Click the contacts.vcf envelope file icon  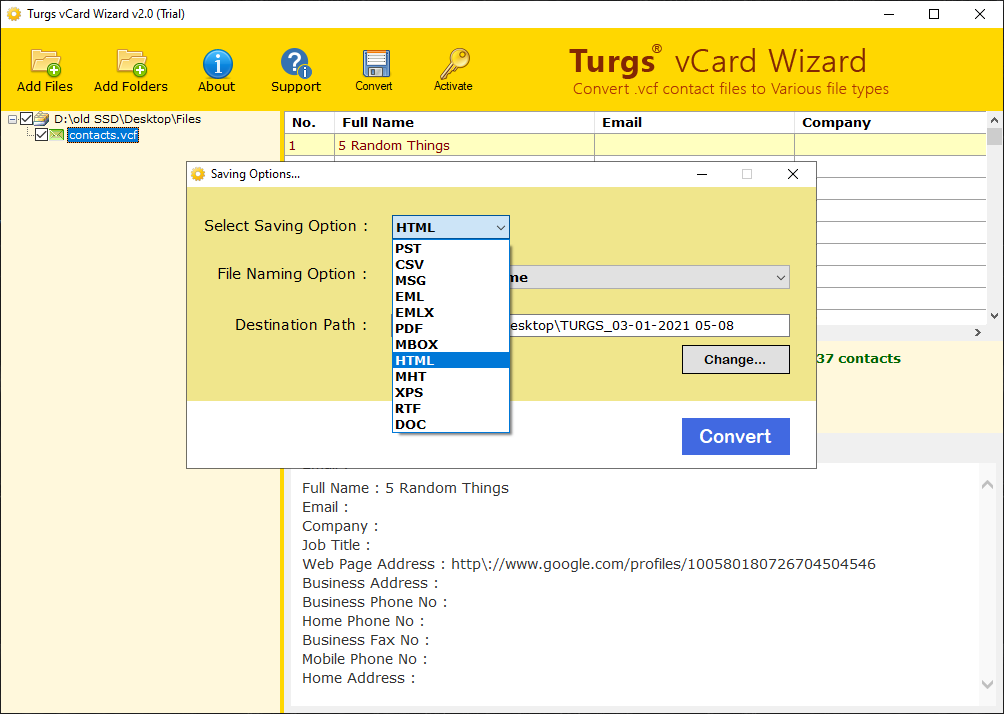[x=57, y=134]
